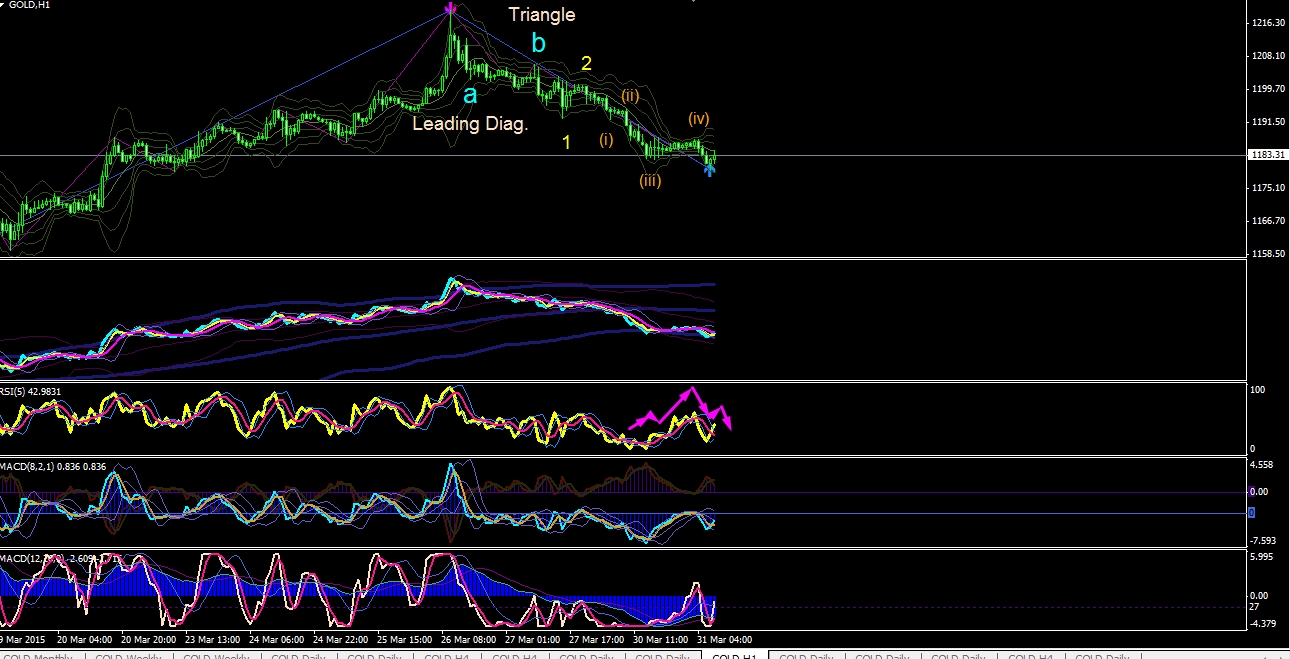Select the Leading Diag. annotation
The width and height of the screenshot is (1290, 659).
click(470, 124)
